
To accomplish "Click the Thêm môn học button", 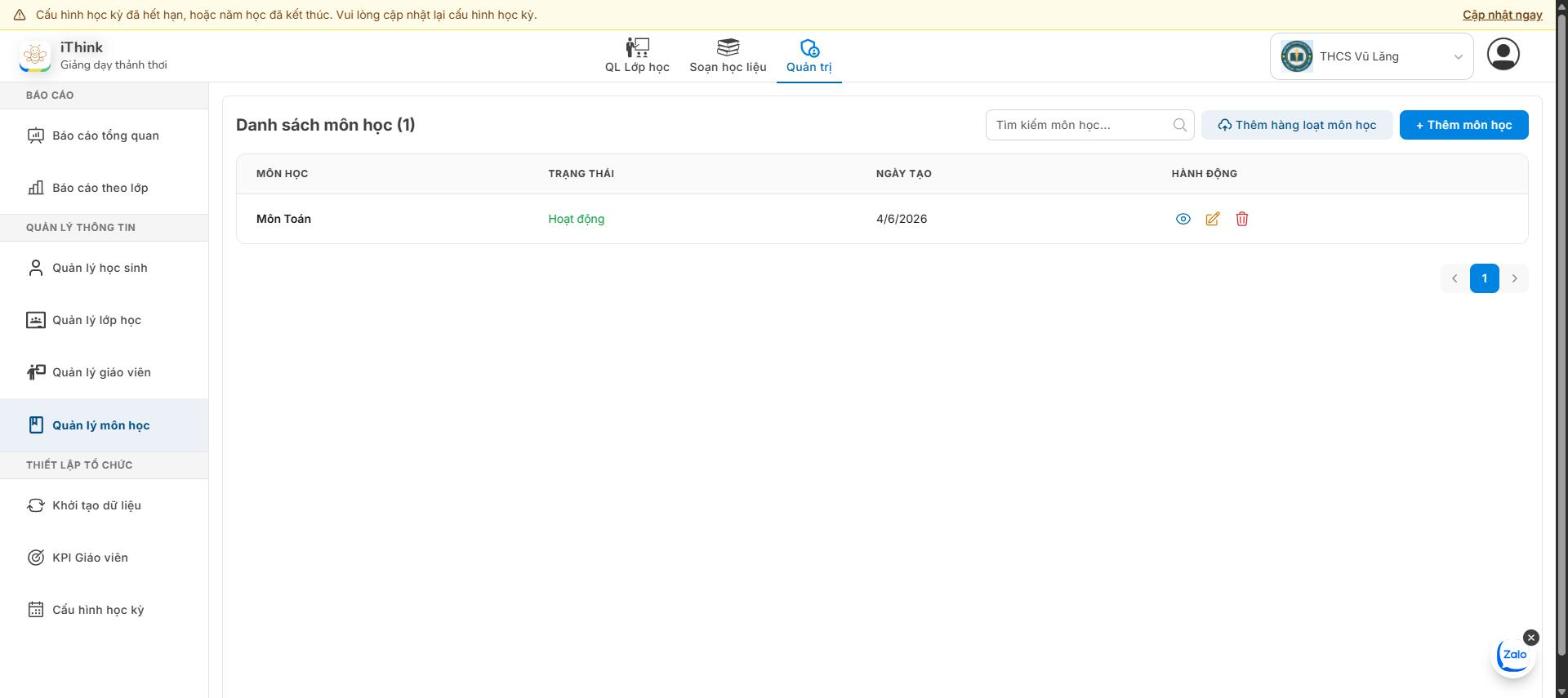I will coord(1464,125).
